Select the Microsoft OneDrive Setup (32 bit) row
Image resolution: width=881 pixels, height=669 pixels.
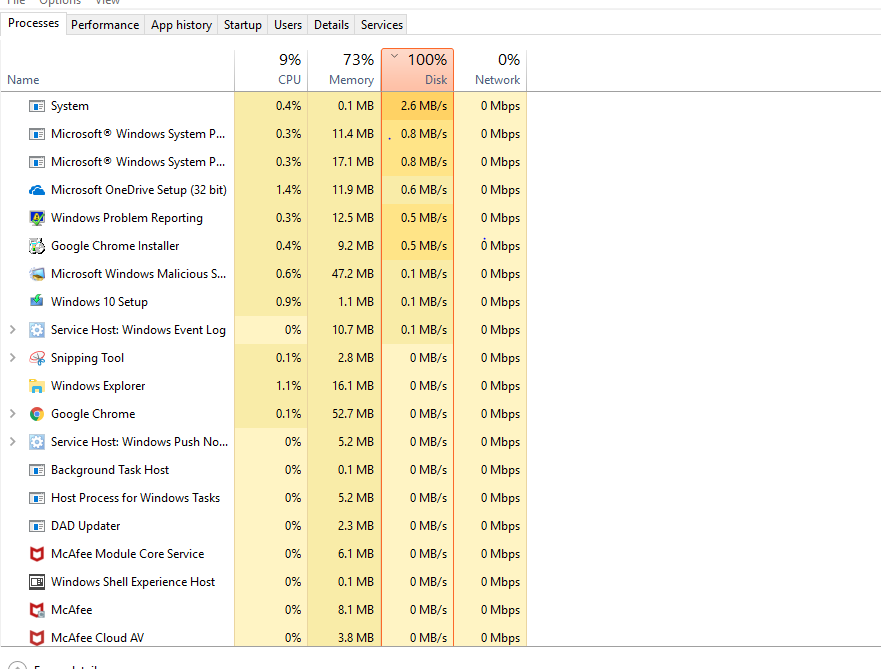click(x=264, y=190)
